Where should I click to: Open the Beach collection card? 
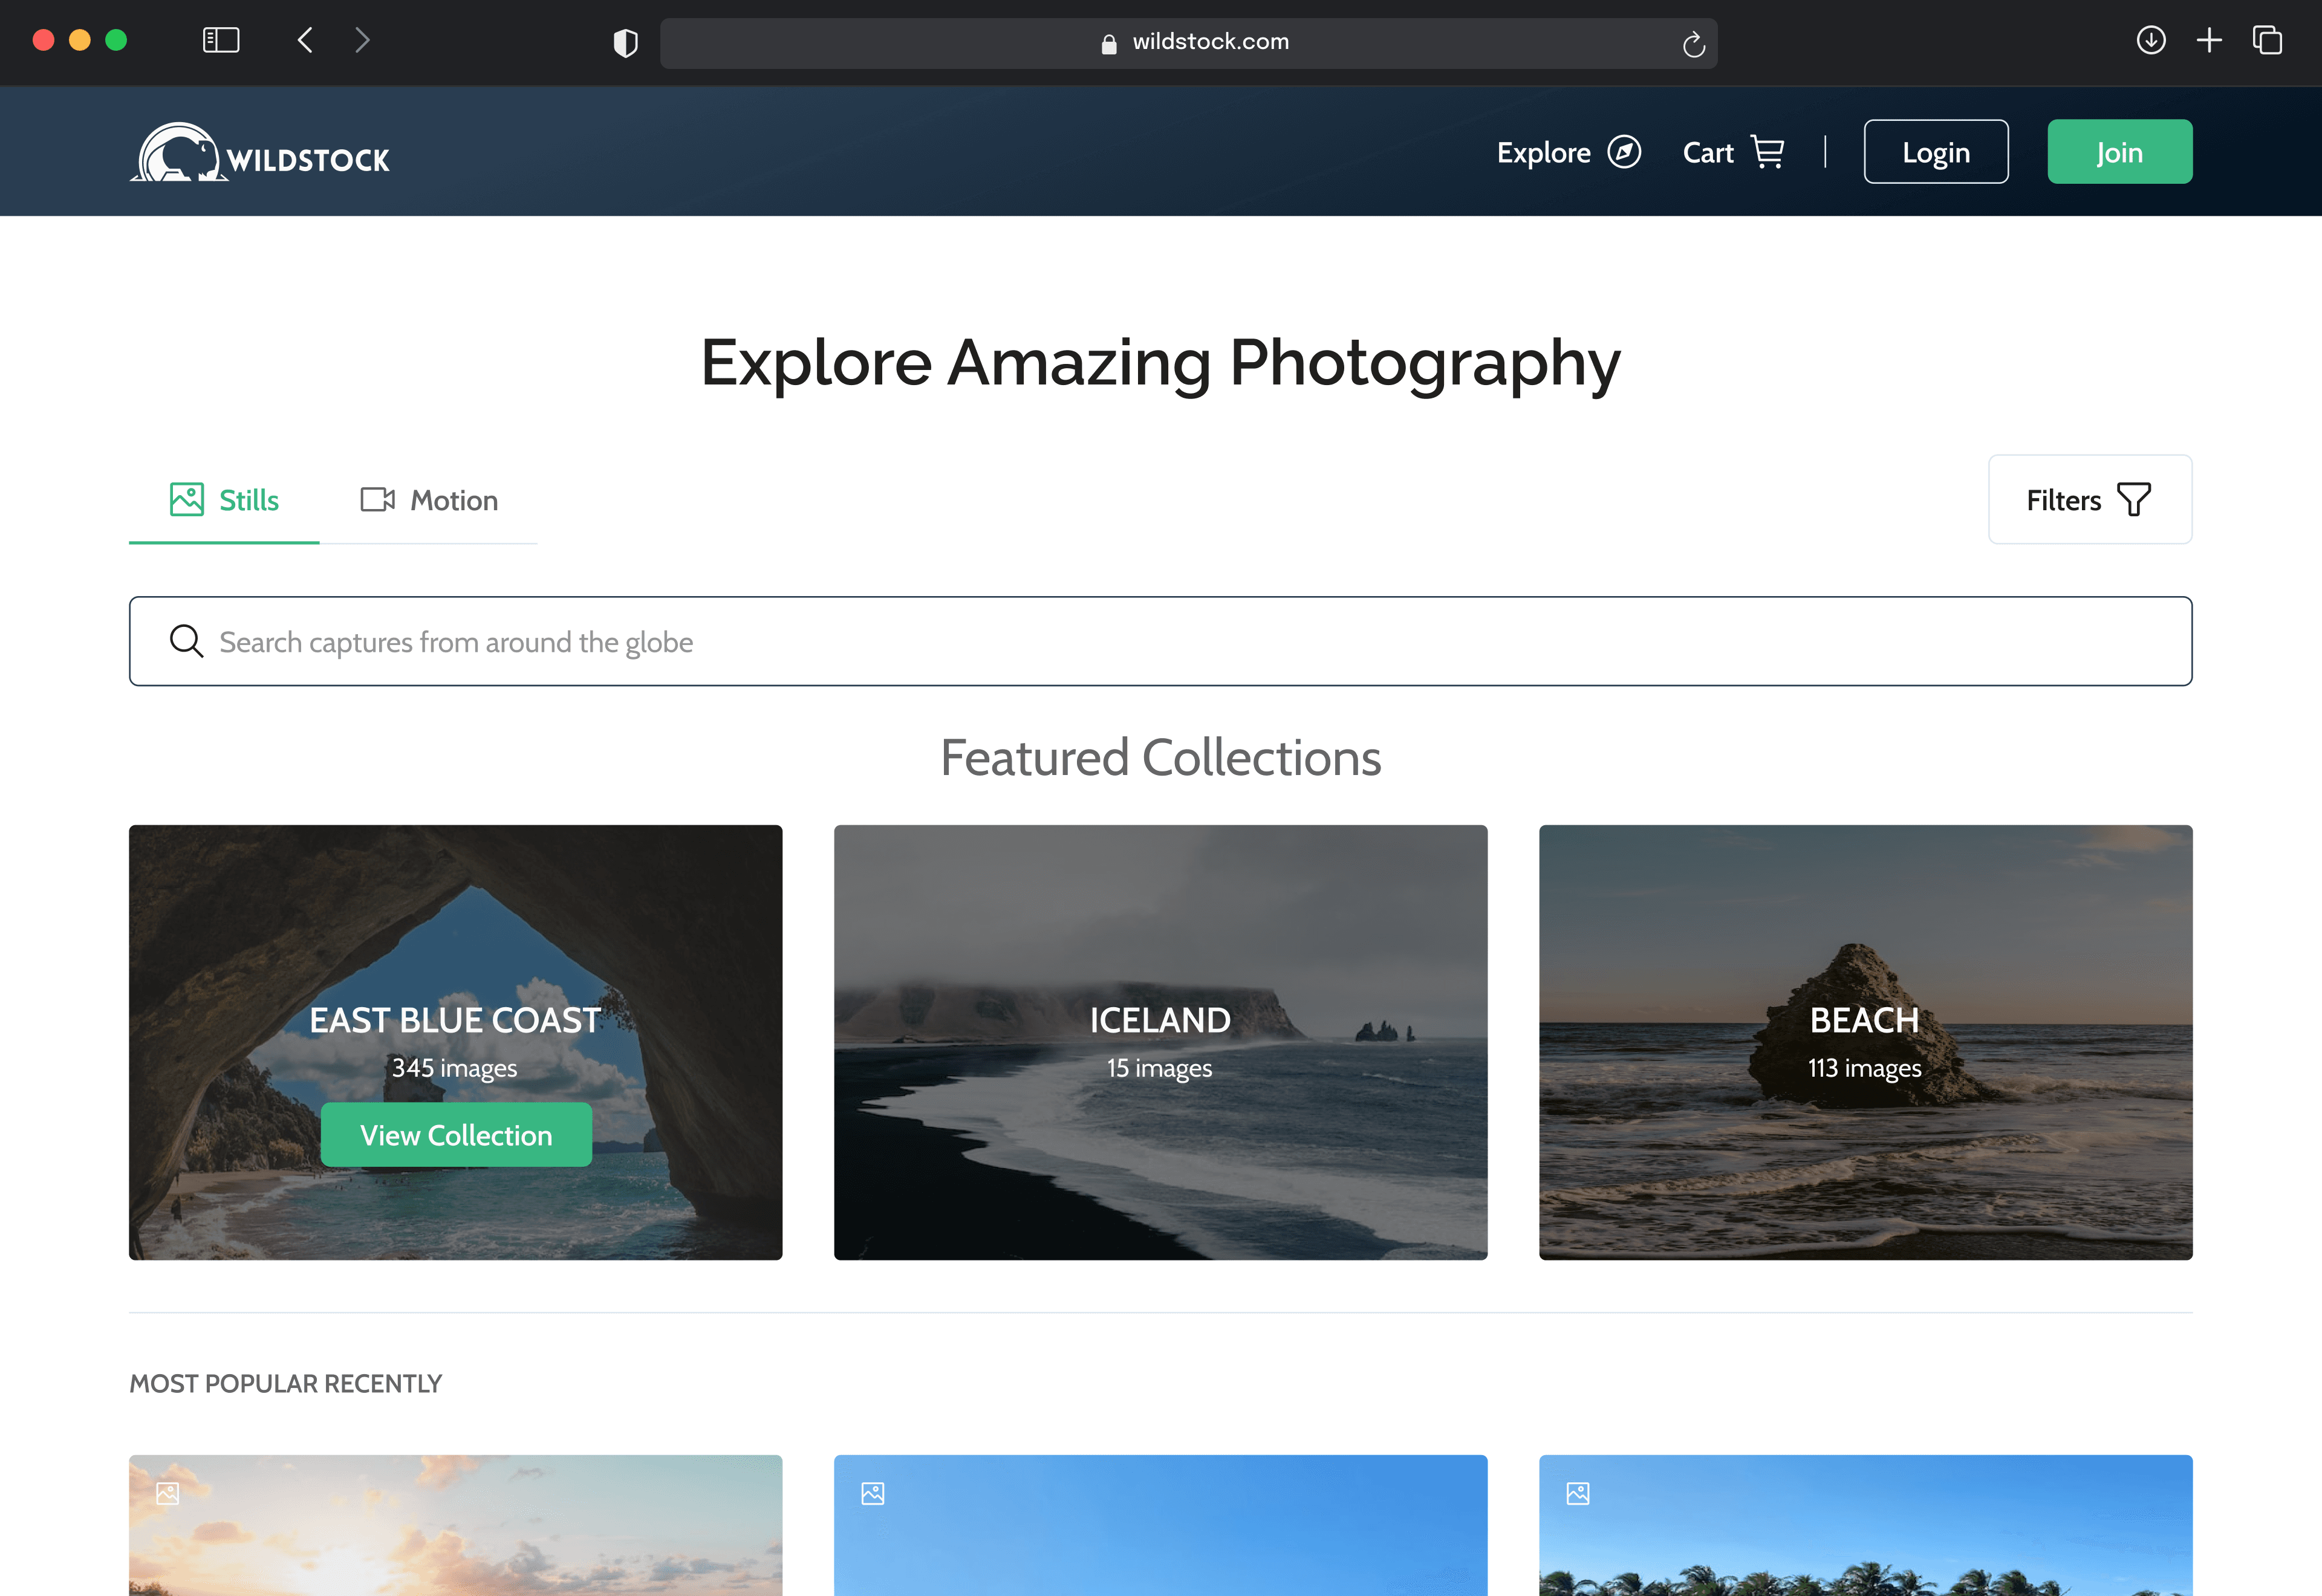click(1864, 1042)
